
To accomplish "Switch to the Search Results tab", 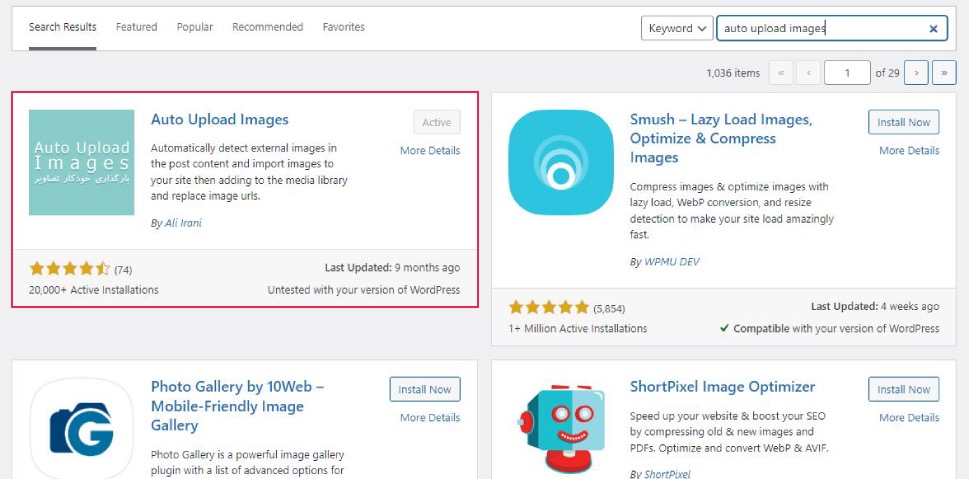I will (62, 27).
